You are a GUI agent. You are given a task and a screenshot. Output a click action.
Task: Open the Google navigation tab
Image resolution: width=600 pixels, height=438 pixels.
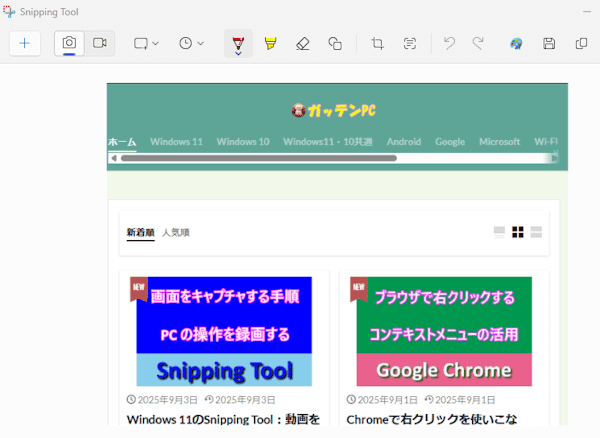tap(450, 142)
